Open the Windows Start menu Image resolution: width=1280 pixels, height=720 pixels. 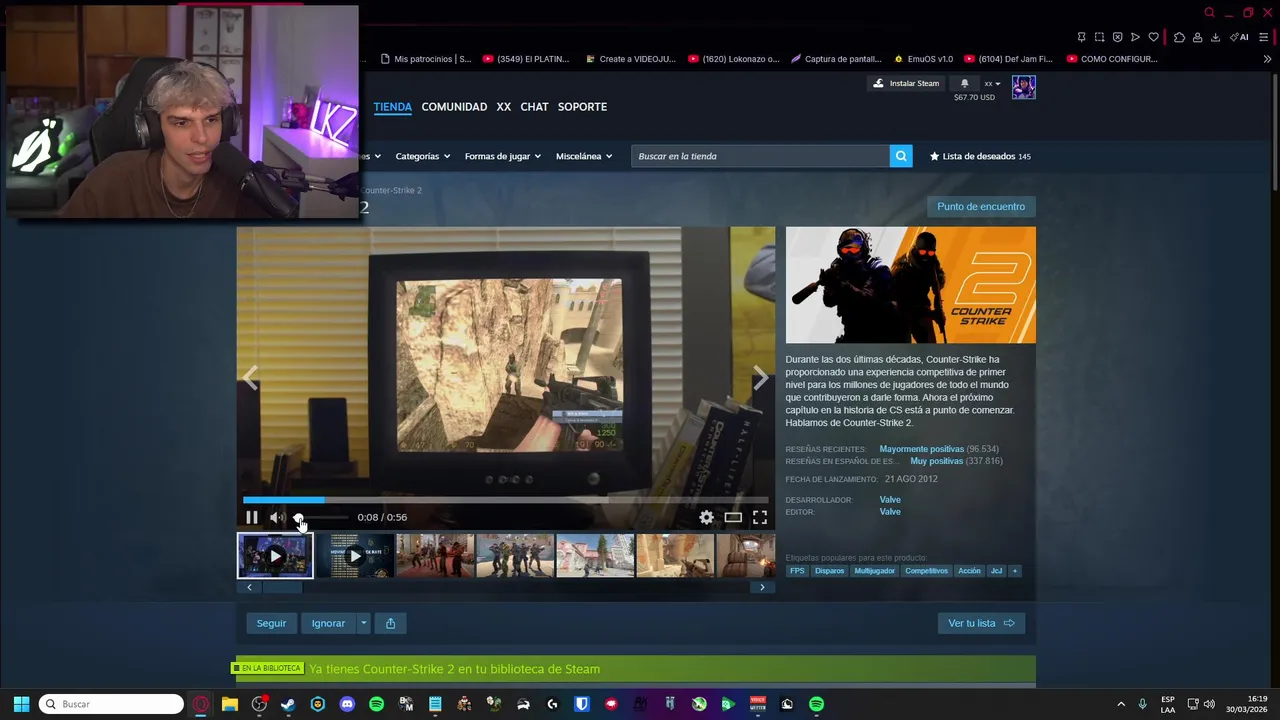[21, 704]
